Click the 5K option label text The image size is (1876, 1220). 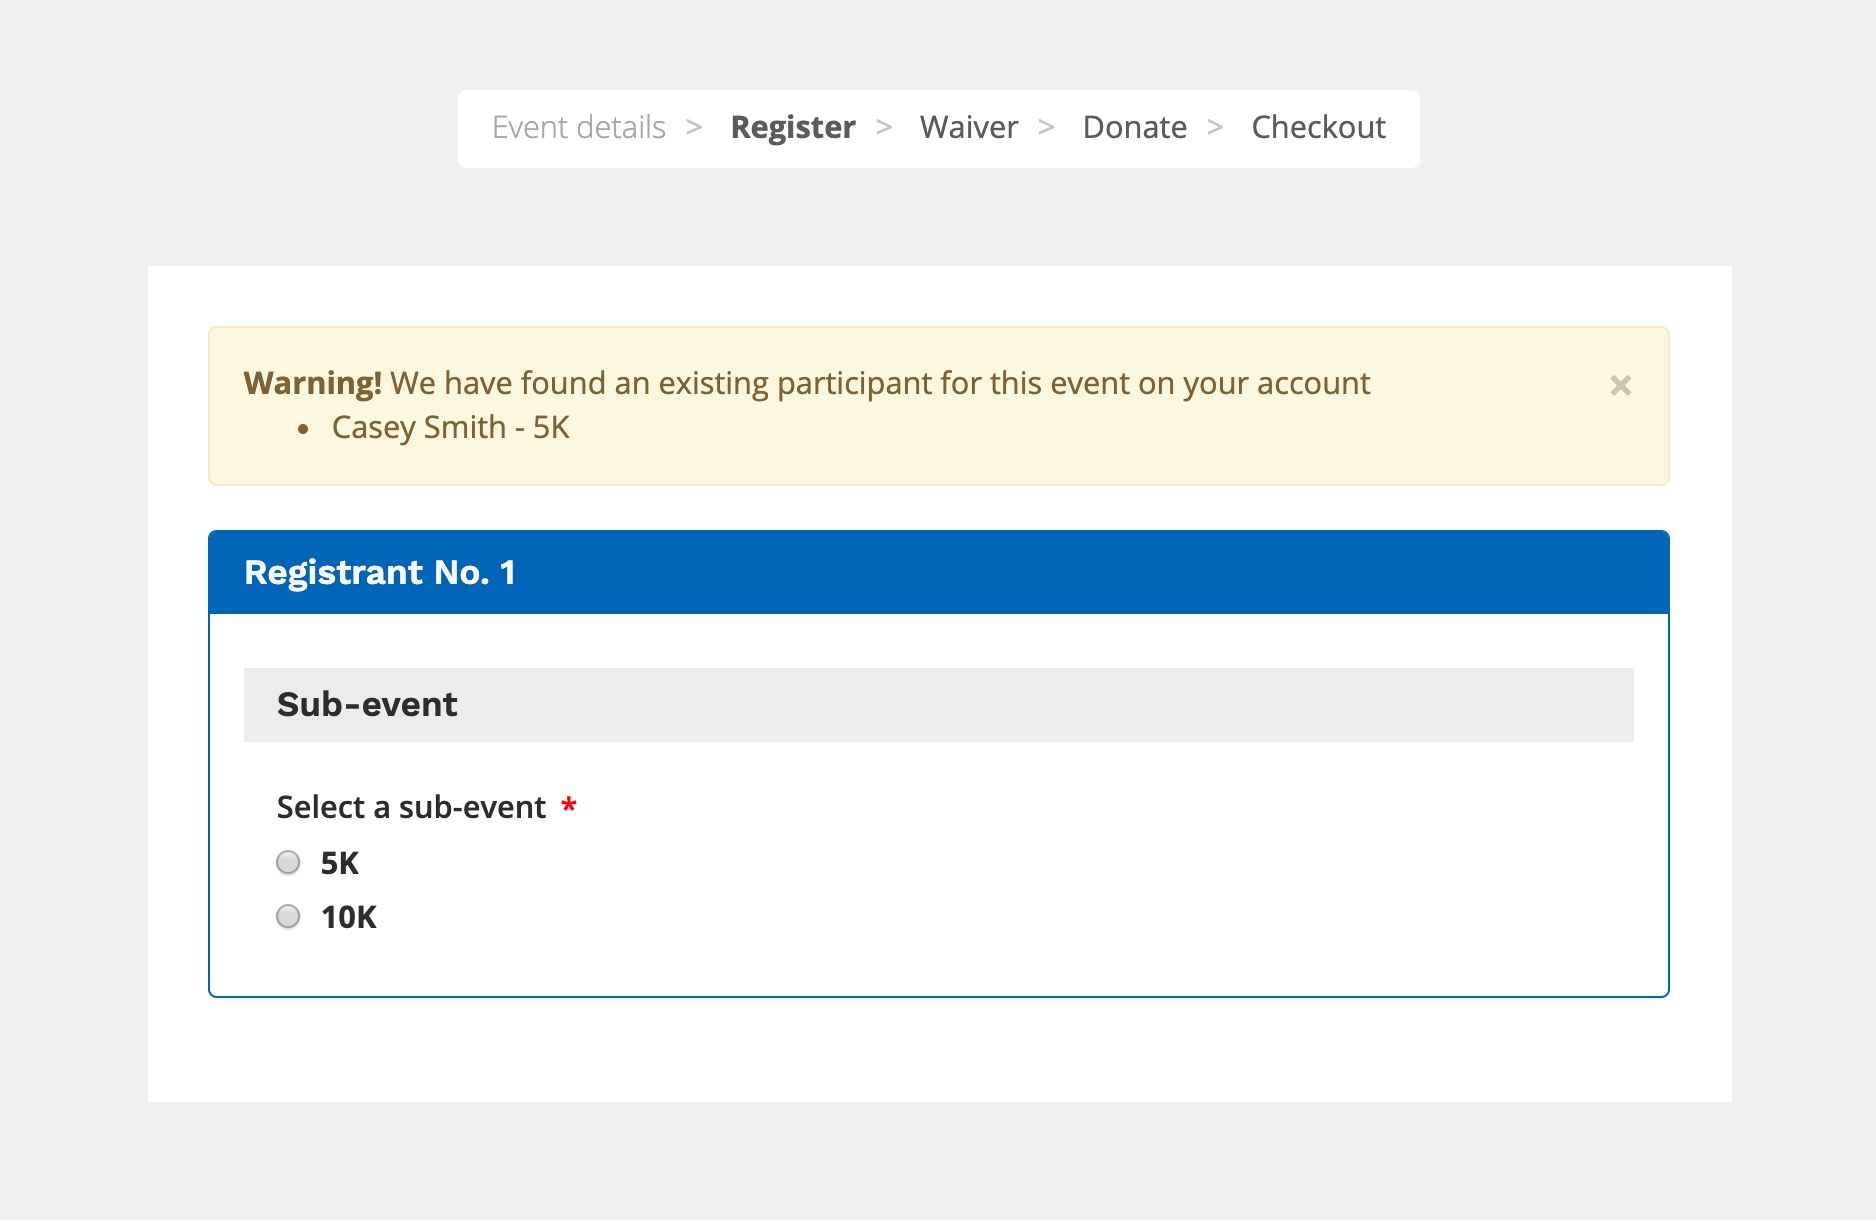tap(340, 863)
